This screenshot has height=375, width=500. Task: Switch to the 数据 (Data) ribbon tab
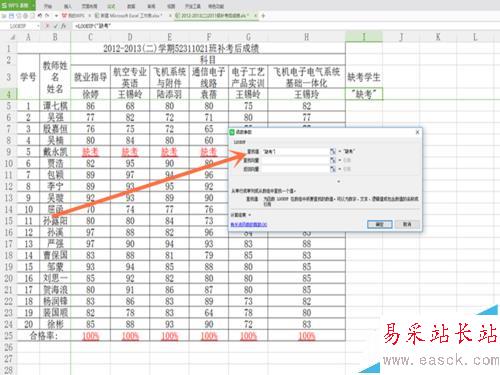click(x=131, y=6)
